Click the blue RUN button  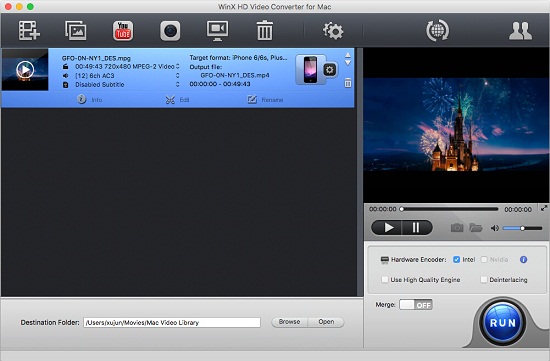coord(503,323)
